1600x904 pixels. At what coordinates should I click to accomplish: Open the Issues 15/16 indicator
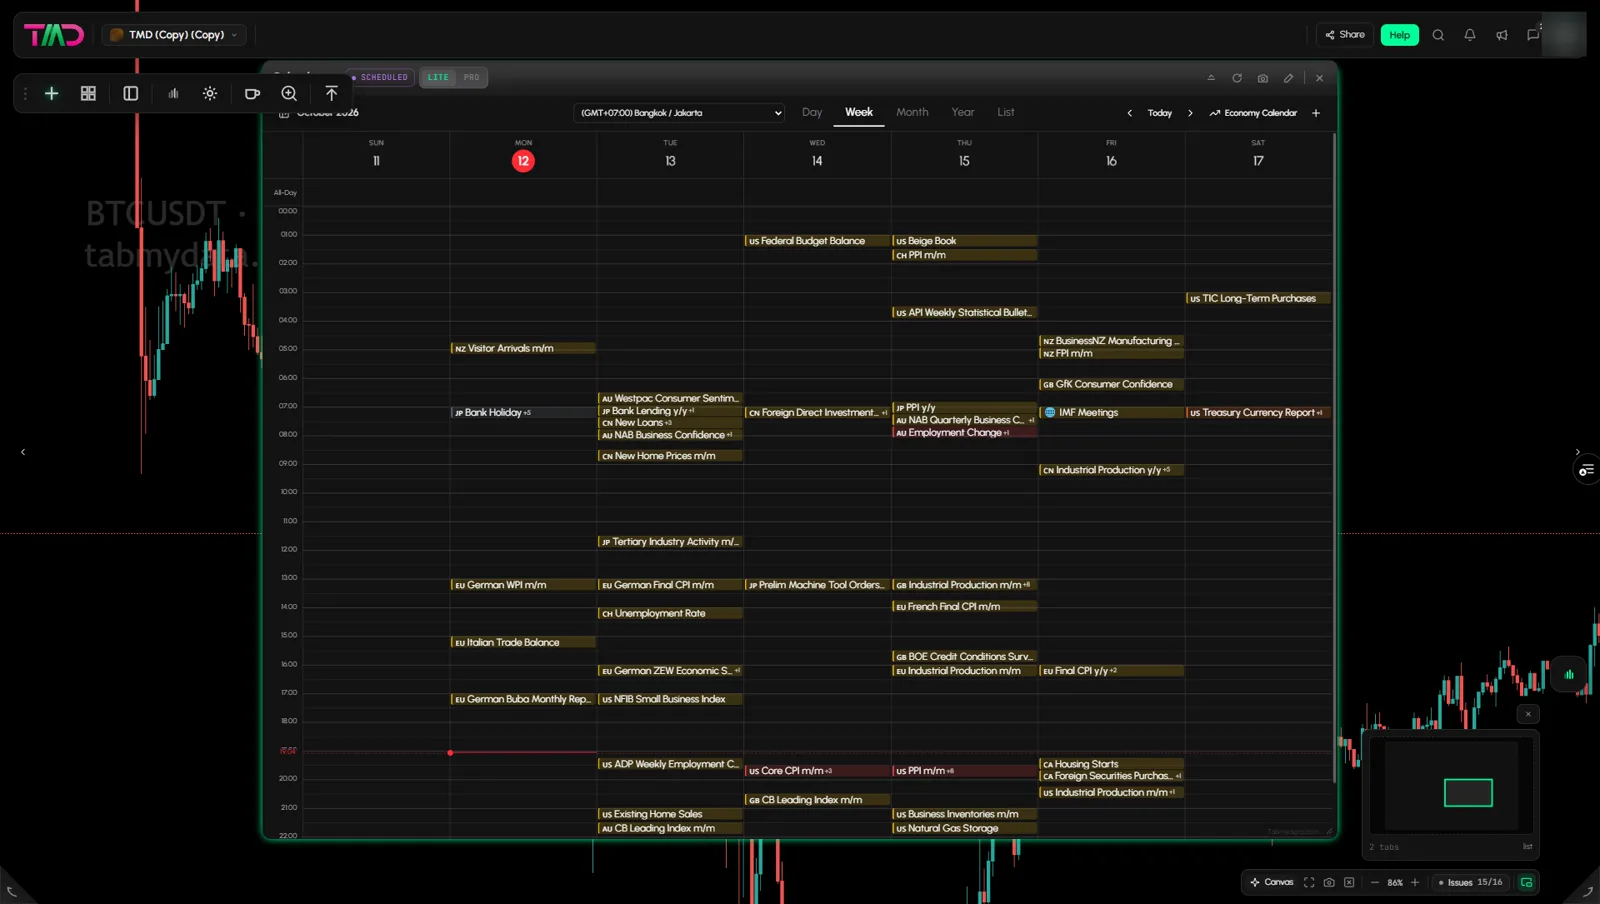coord(1470,882)
